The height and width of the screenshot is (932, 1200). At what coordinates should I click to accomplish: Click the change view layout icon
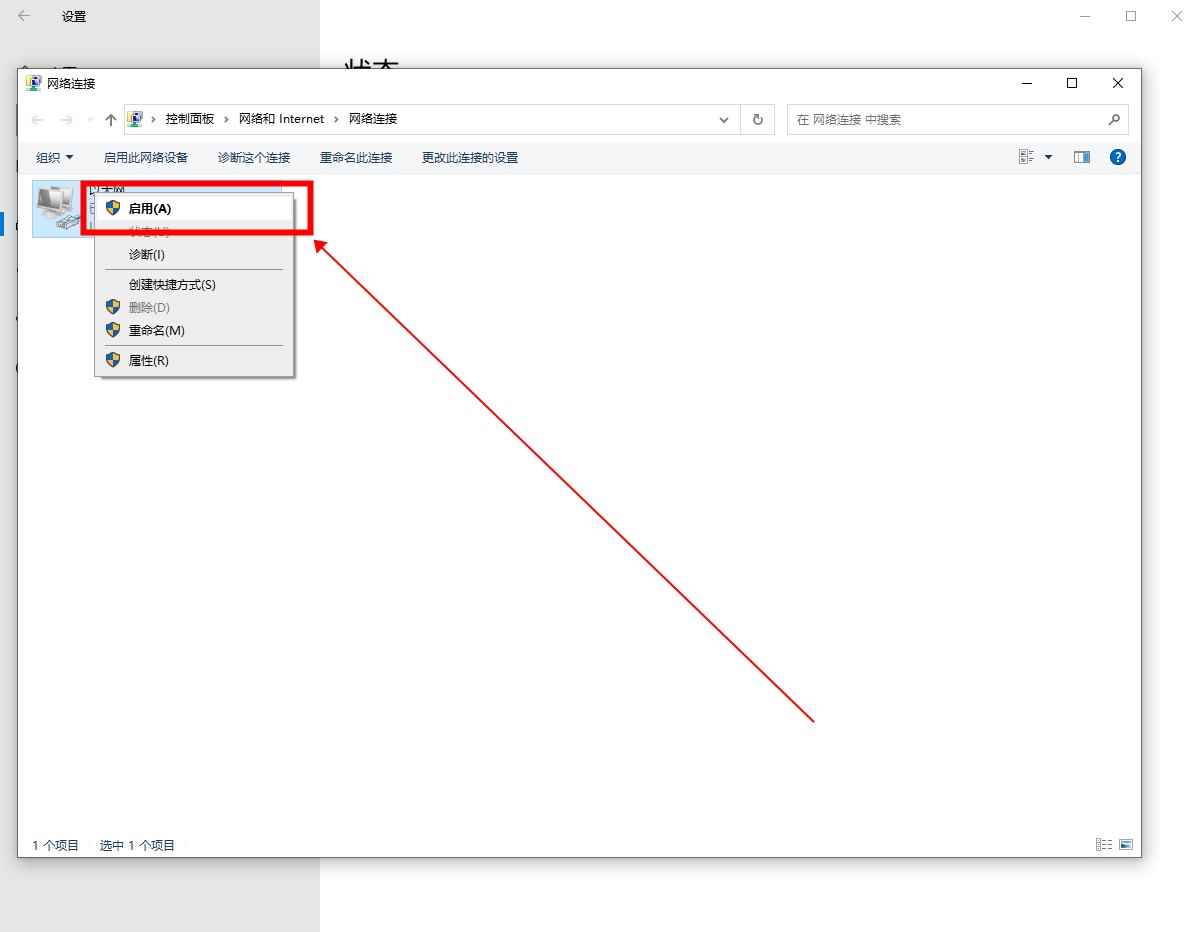[1026, 157]
